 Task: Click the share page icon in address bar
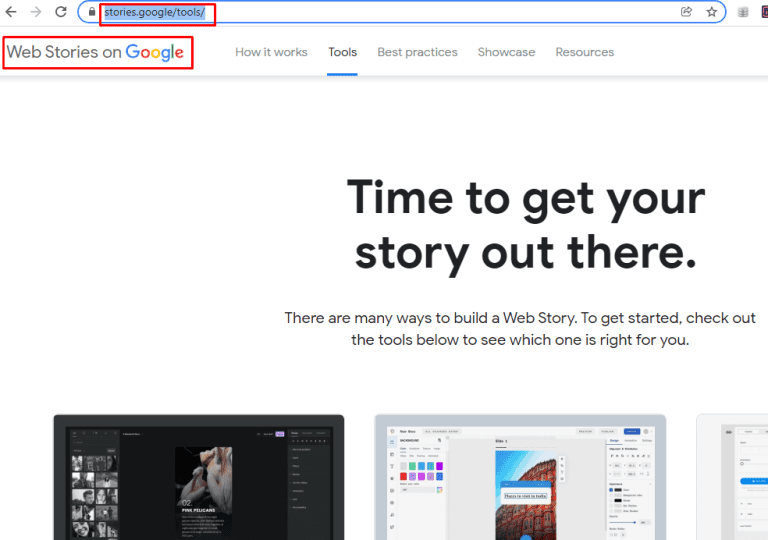click(686, 12)
